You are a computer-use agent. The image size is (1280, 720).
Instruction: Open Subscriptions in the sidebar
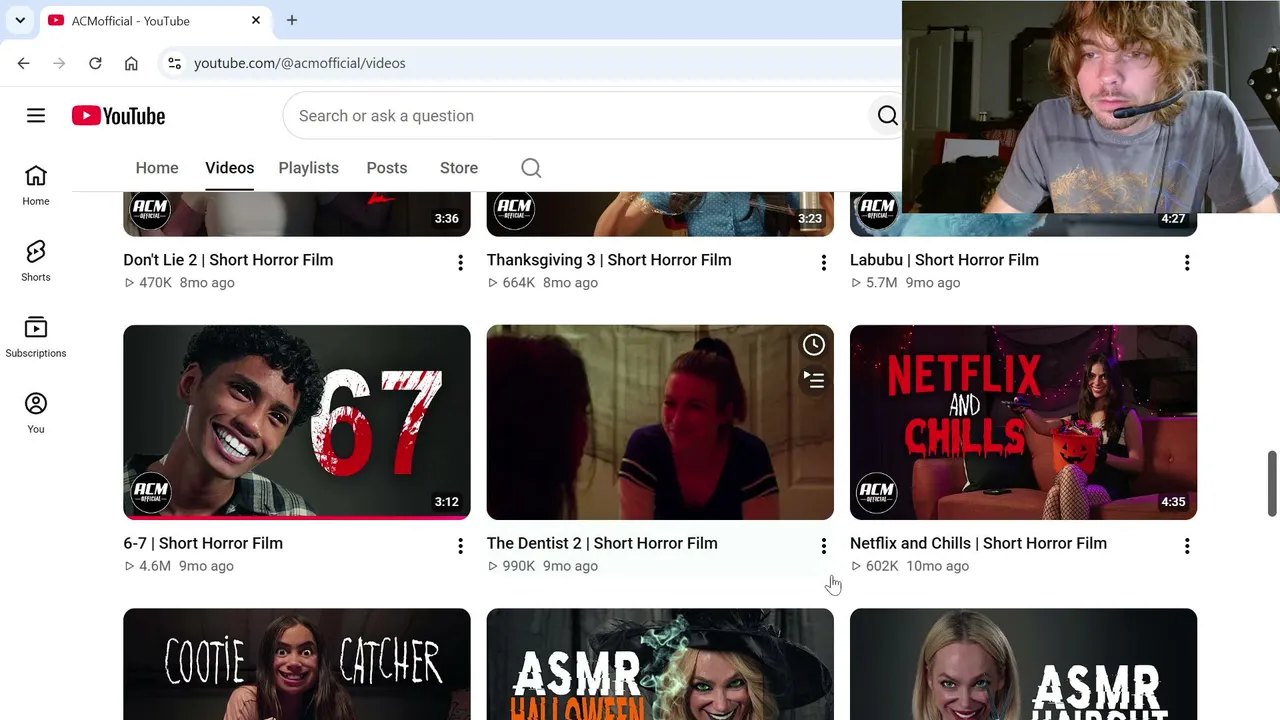[x=36, y=338]
